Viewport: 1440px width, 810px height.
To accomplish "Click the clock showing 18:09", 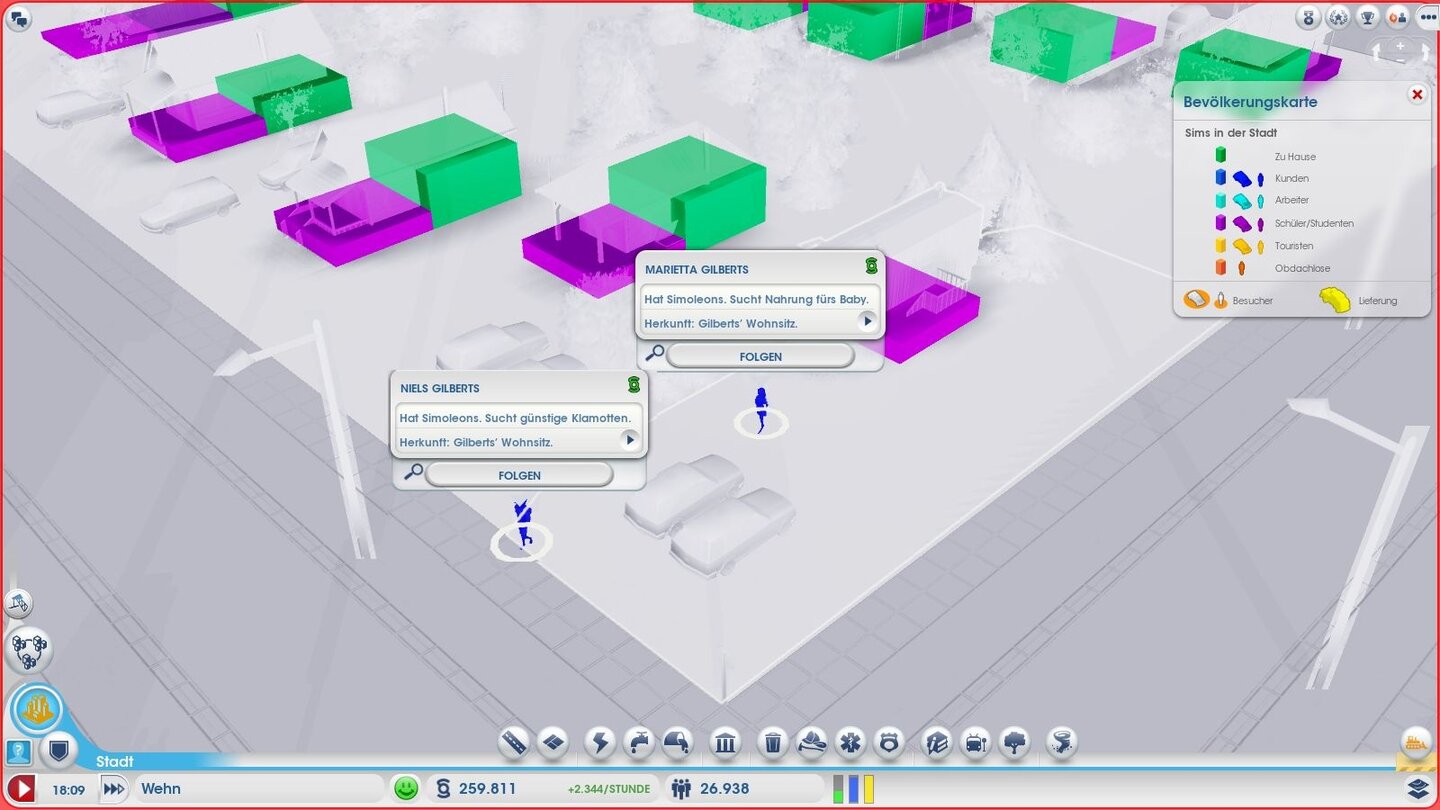I will (68, 789).
